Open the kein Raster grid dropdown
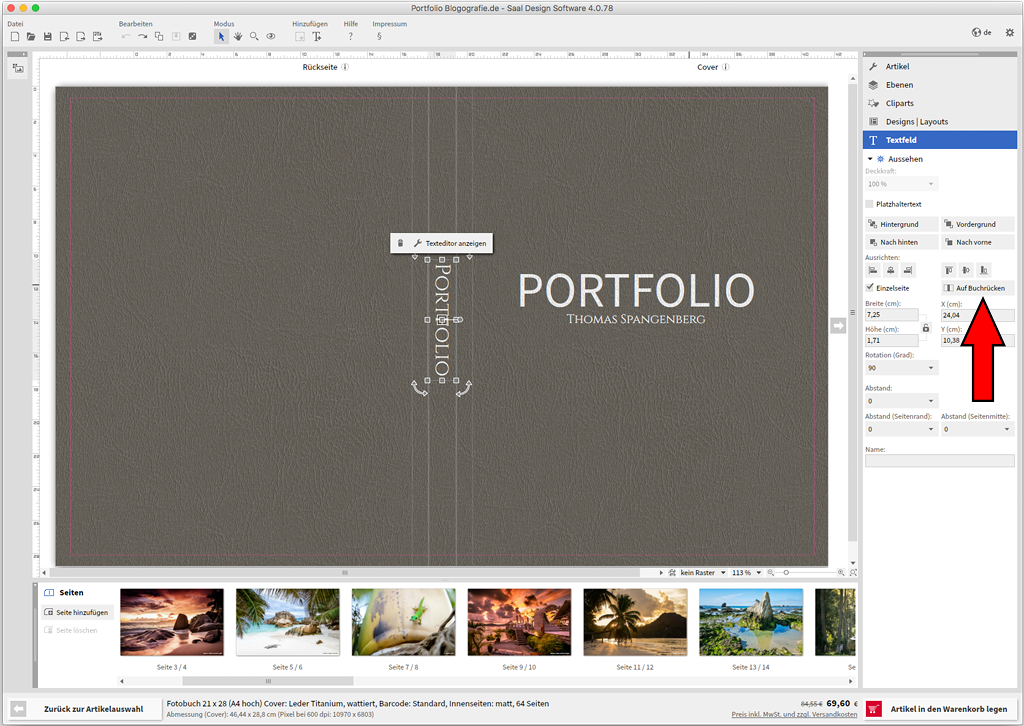This screenshot has height=726, width=1024. (x=722, y=573)
